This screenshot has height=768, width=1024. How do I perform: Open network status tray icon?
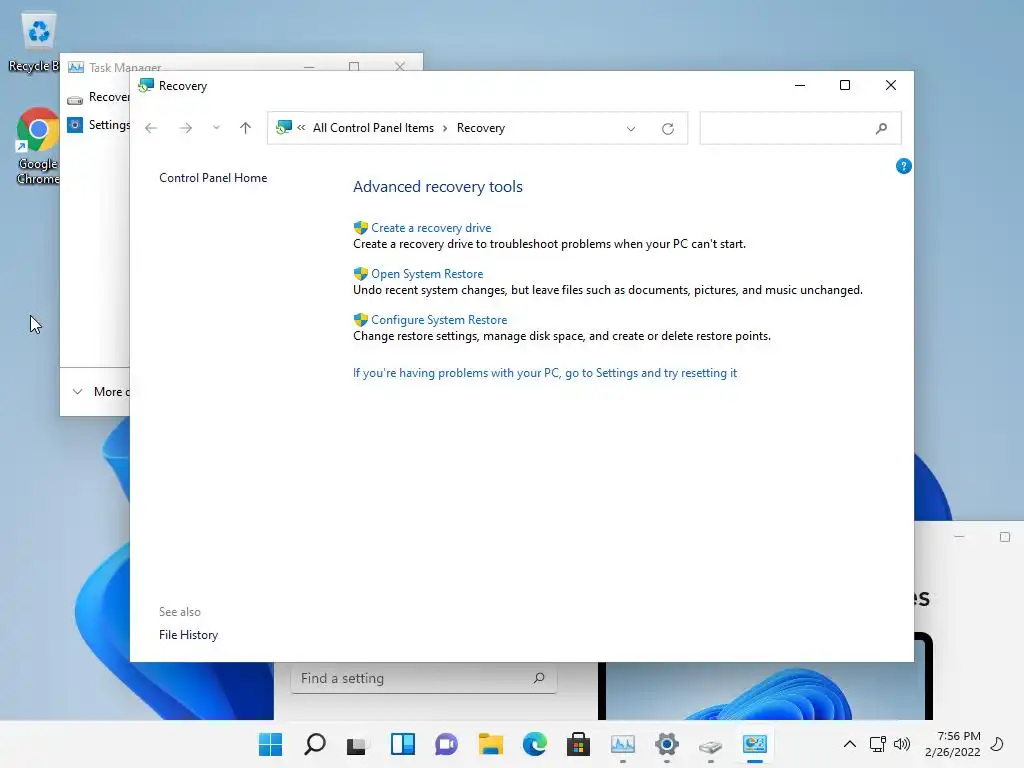[878, 744]
